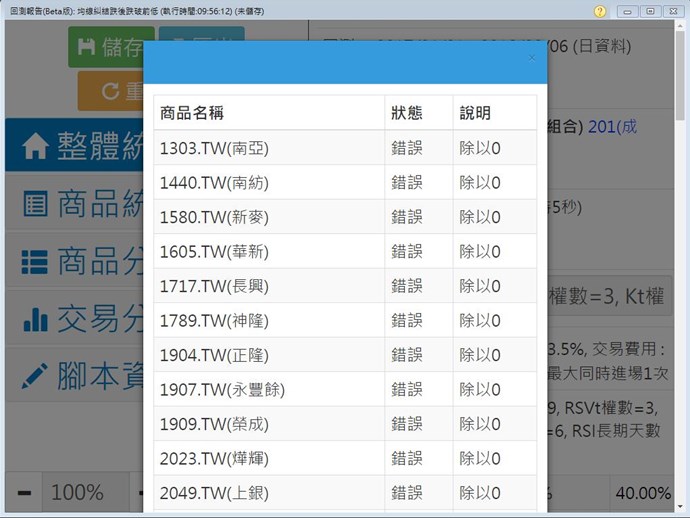Click the green 儲存 save button

[106, 47]
